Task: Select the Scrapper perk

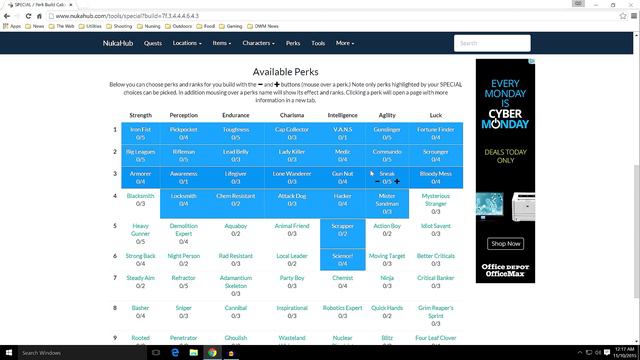Action: tap(342, 226)
